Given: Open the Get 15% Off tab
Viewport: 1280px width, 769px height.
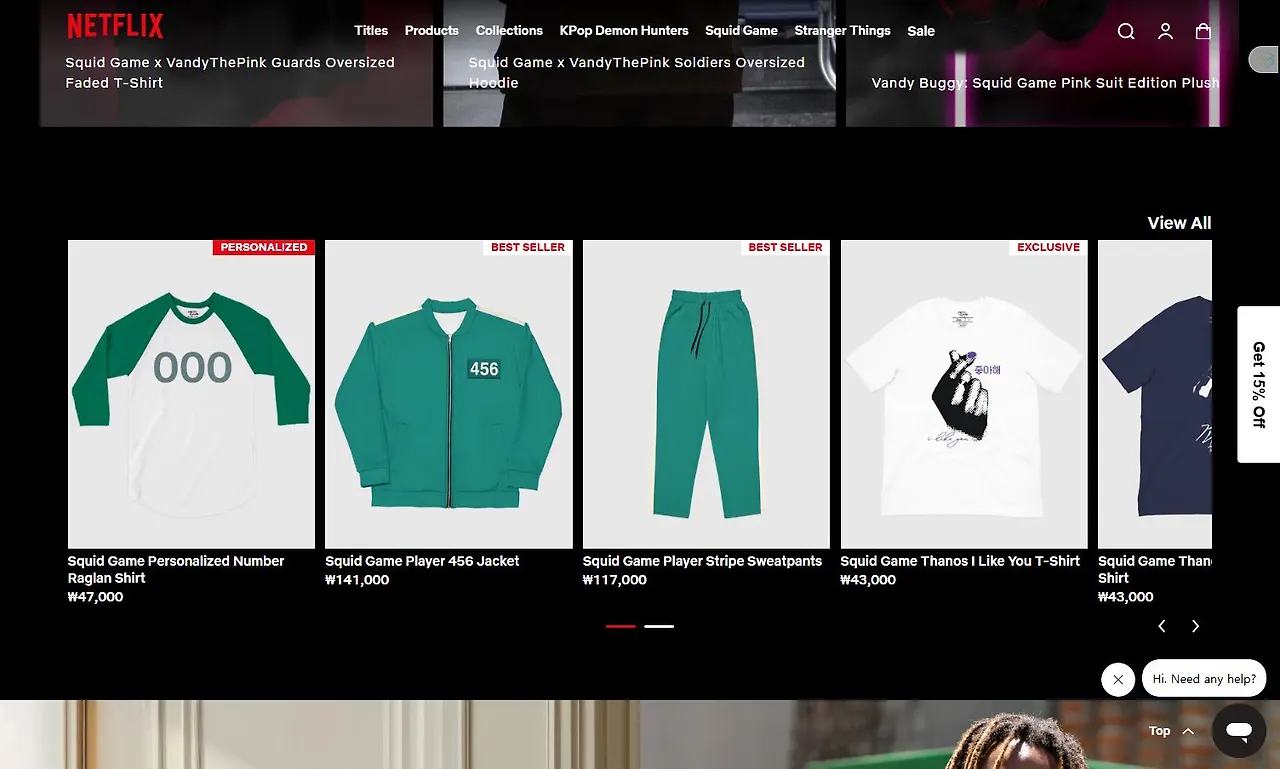Looking at the screenshot, I should pos(1258,384).
